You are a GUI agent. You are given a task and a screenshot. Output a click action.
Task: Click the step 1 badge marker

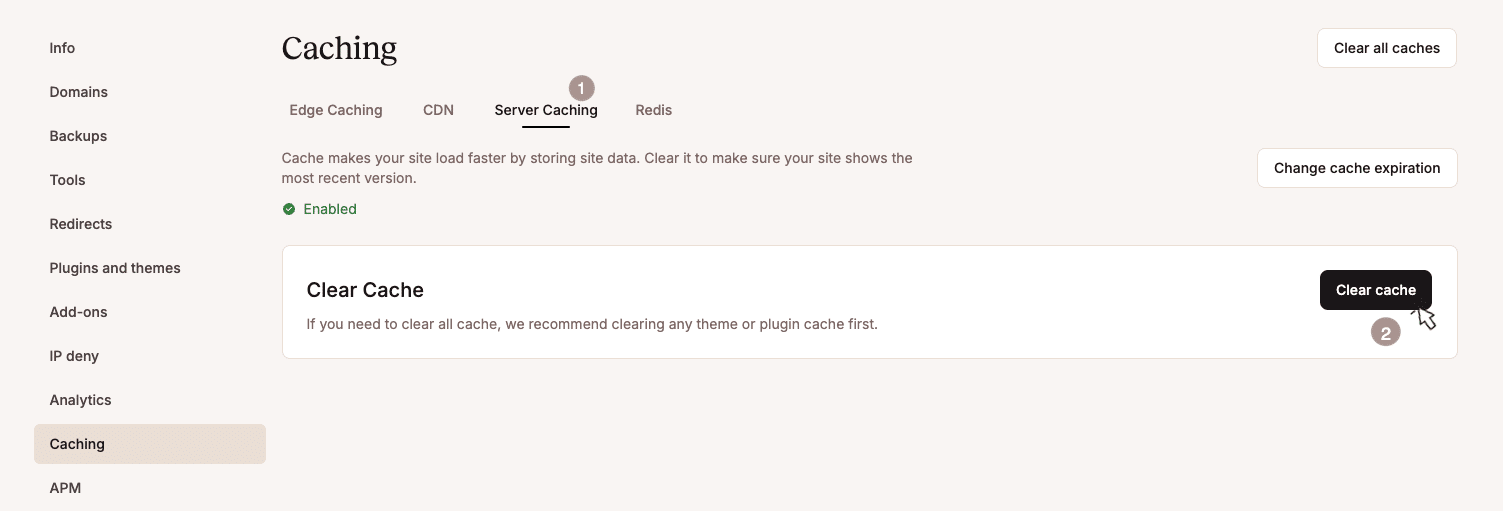[x=581, y=88]
